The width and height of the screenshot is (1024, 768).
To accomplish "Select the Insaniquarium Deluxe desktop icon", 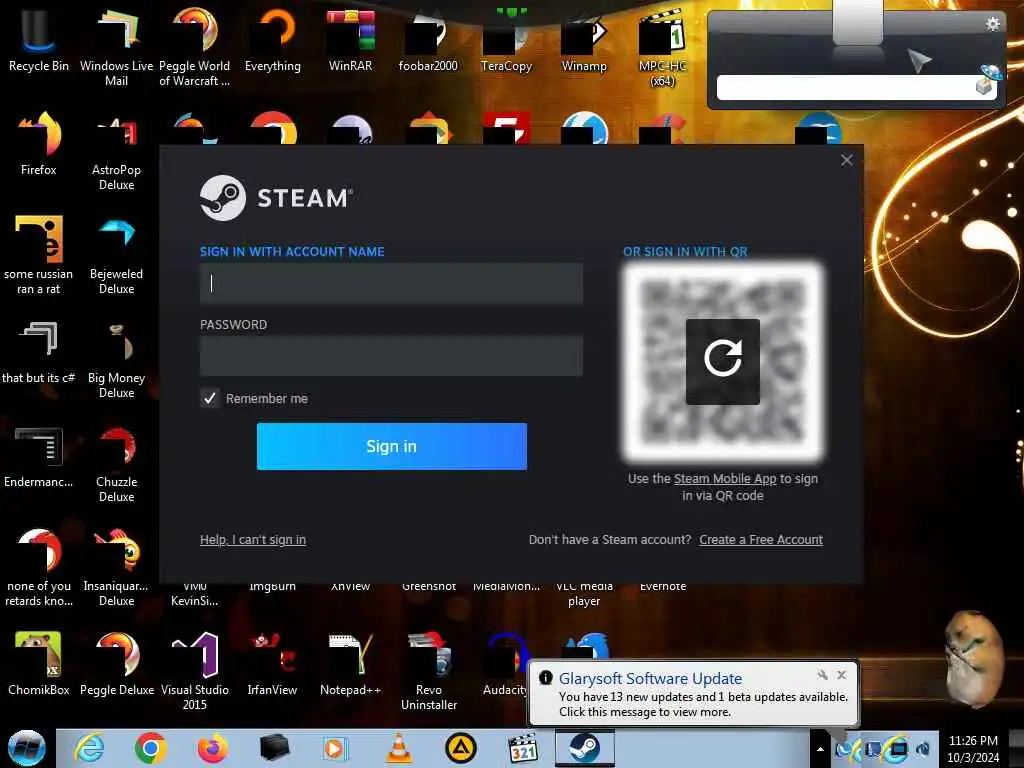I will (x=116, y=567).
